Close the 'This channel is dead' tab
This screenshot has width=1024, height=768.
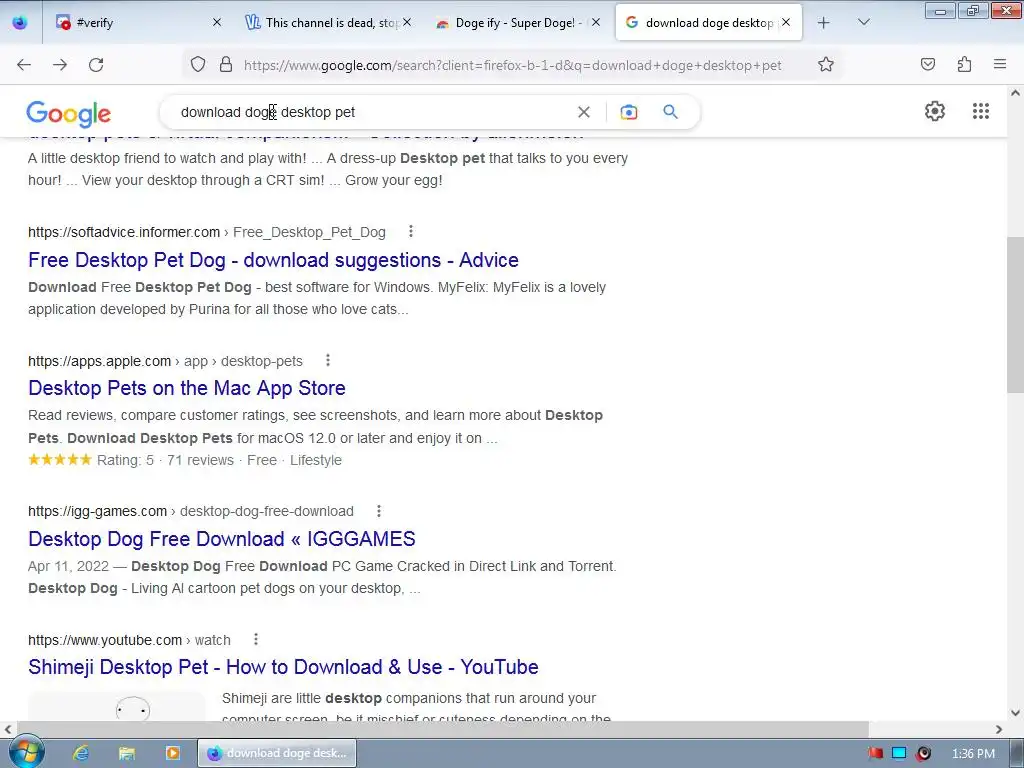(x=407, y=22)
